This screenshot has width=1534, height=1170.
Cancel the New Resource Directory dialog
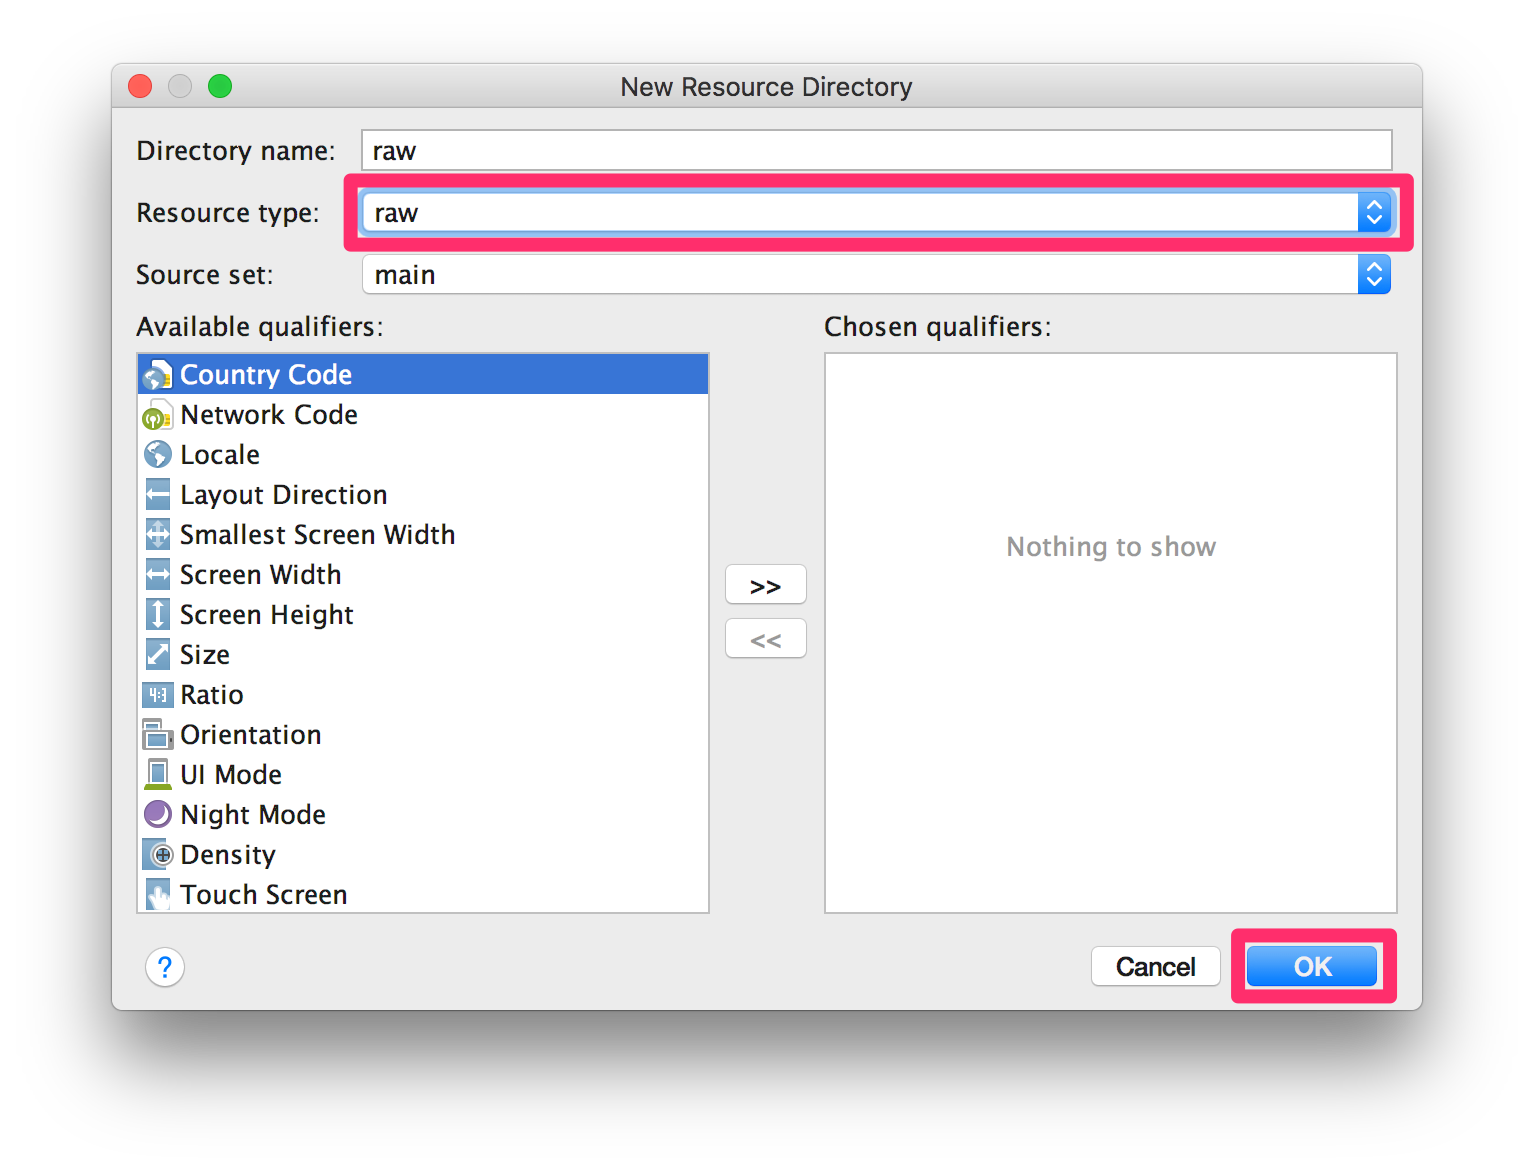click(x=1155, y=966)
